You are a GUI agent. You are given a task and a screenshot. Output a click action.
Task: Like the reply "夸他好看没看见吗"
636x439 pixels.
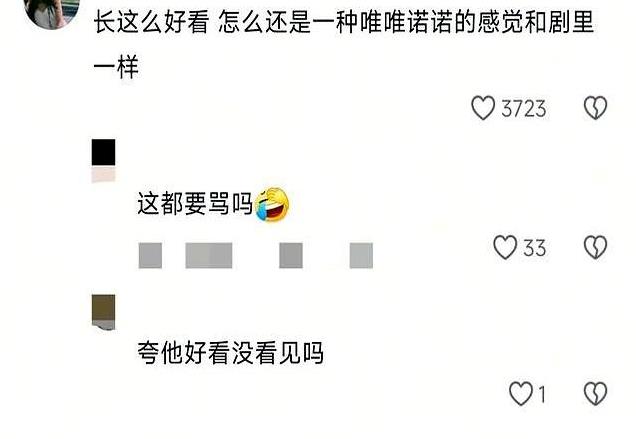pos(521,394)
